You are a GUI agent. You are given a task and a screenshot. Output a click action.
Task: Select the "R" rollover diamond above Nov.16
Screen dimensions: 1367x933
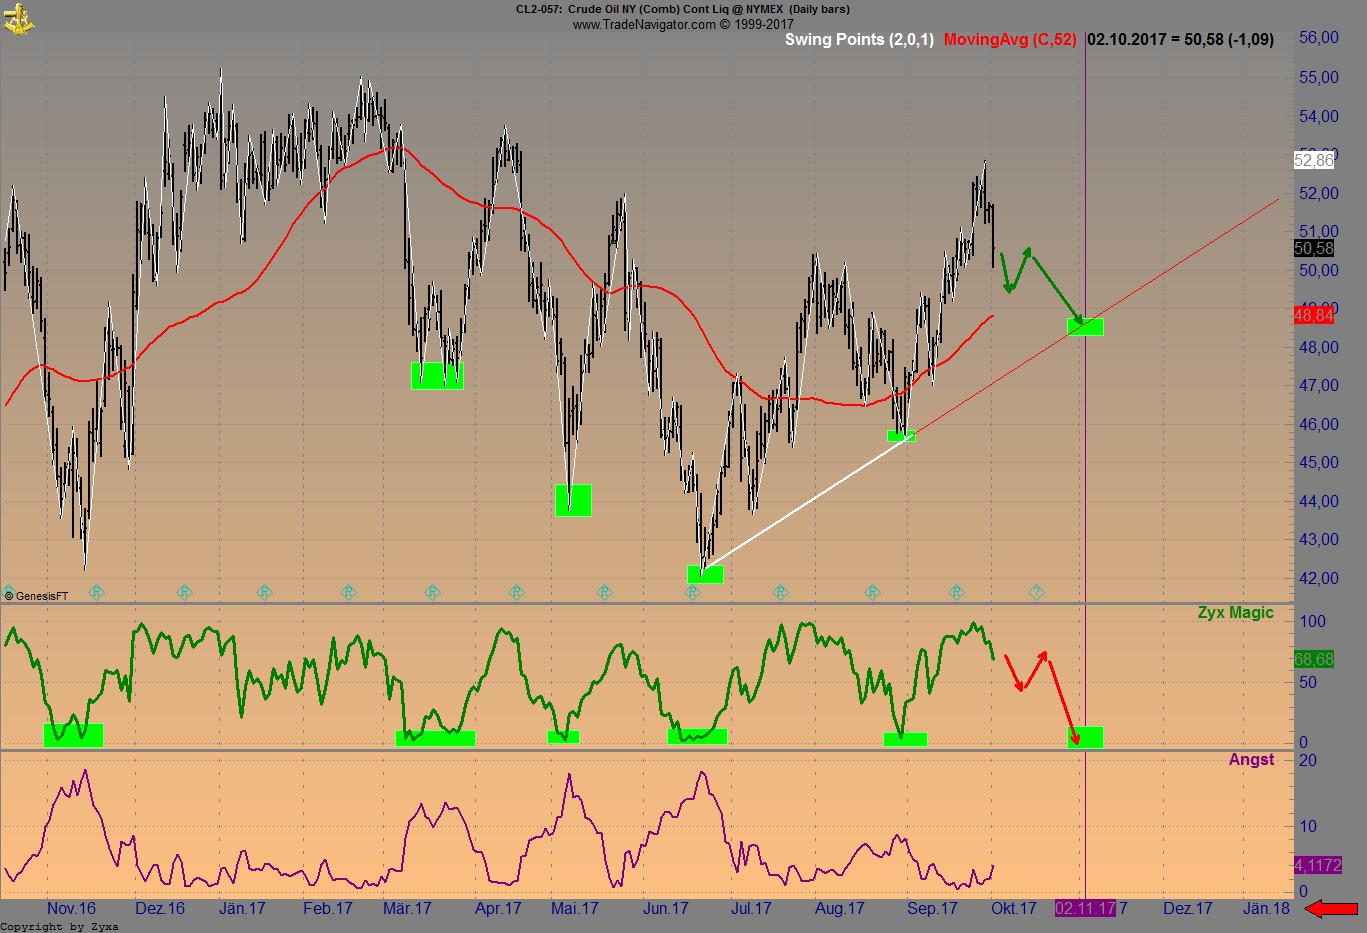(97, 592)
